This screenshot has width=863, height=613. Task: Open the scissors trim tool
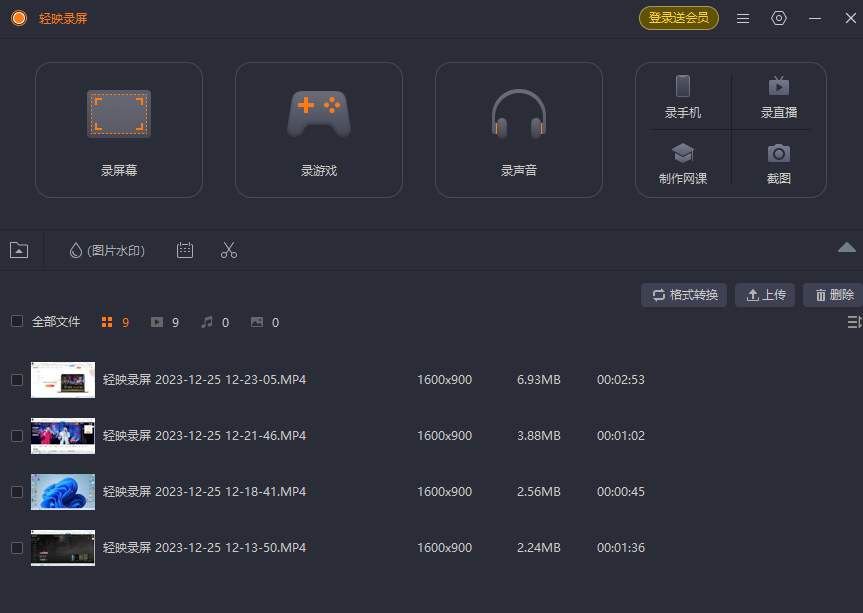coord(228,251)
